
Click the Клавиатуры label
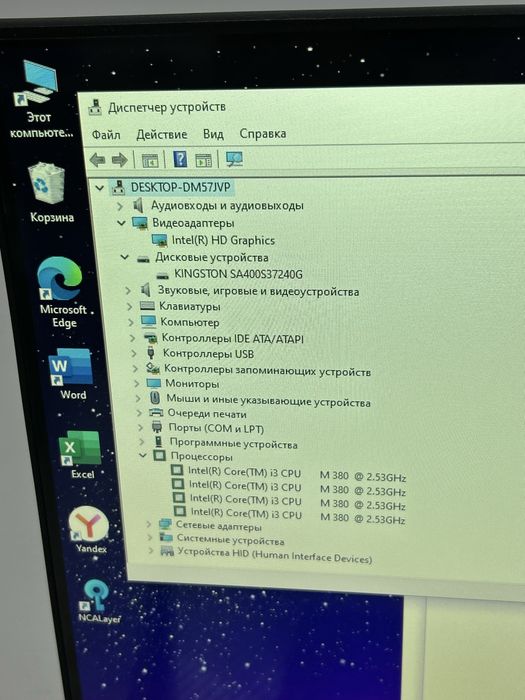click(x=190, y=307)
